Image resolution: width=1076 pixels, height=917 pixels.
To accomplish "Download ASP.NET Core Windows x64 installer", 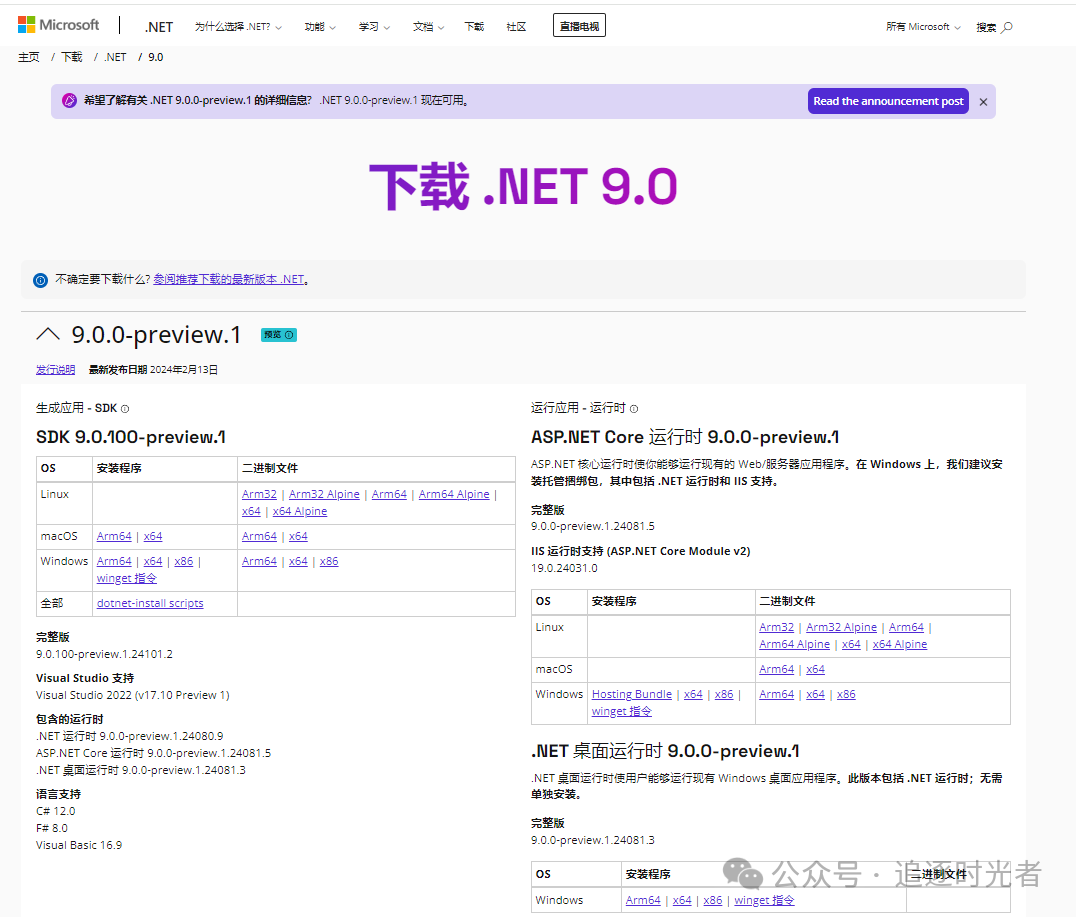I will pos(693,695).
